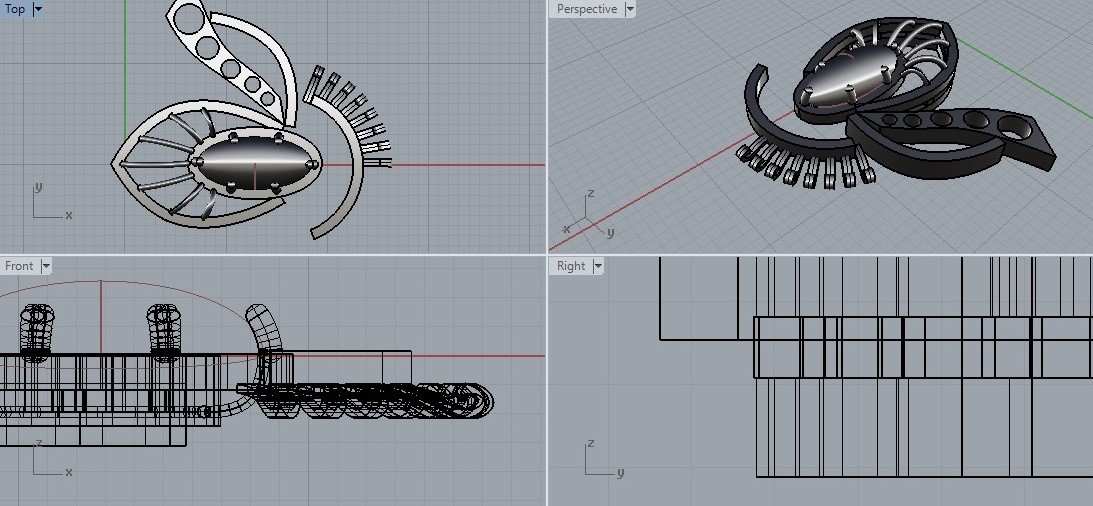Click the oval gemstone in Top view
Viewport: 1093px width, 506px height.
coord(254,164)
